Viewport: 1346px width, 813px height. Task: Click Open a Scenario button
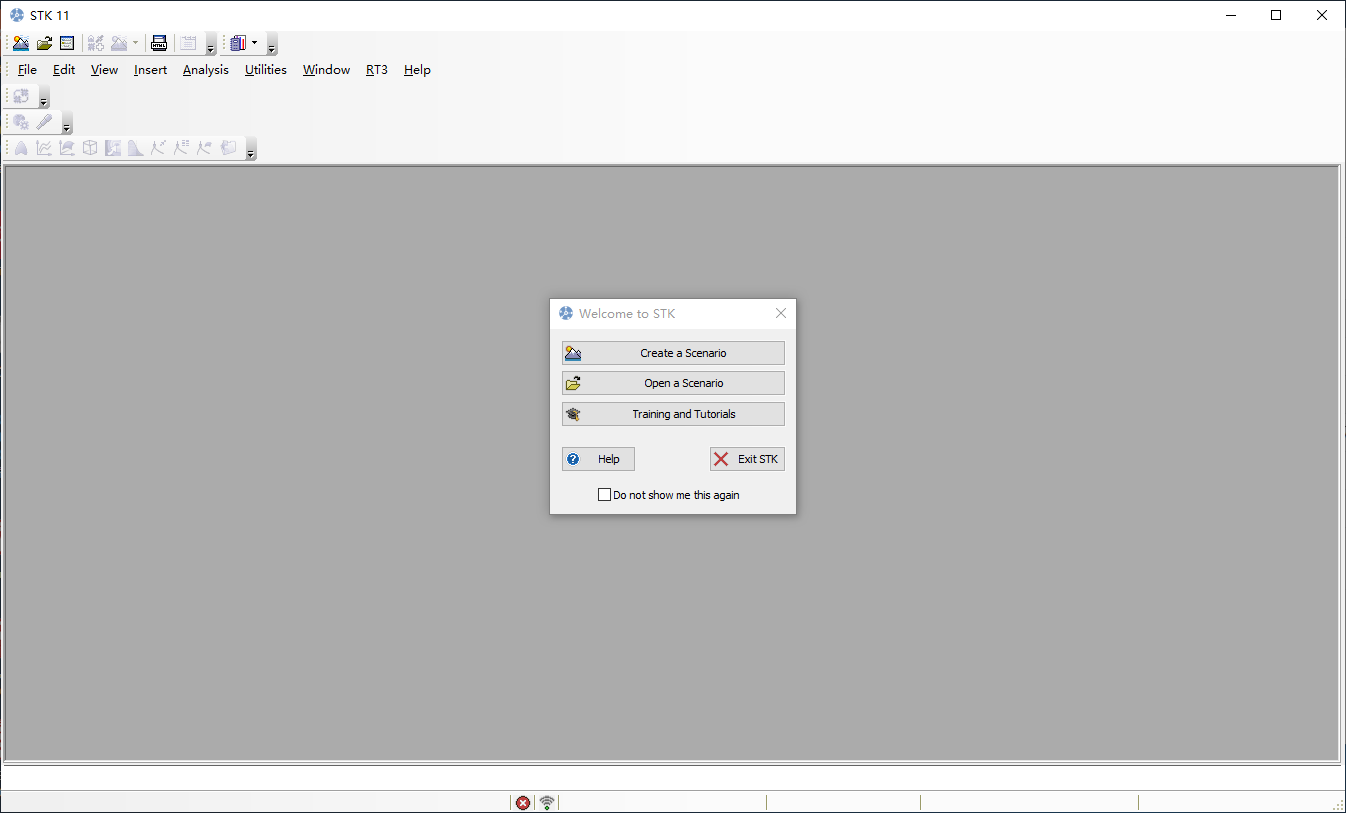673,383
